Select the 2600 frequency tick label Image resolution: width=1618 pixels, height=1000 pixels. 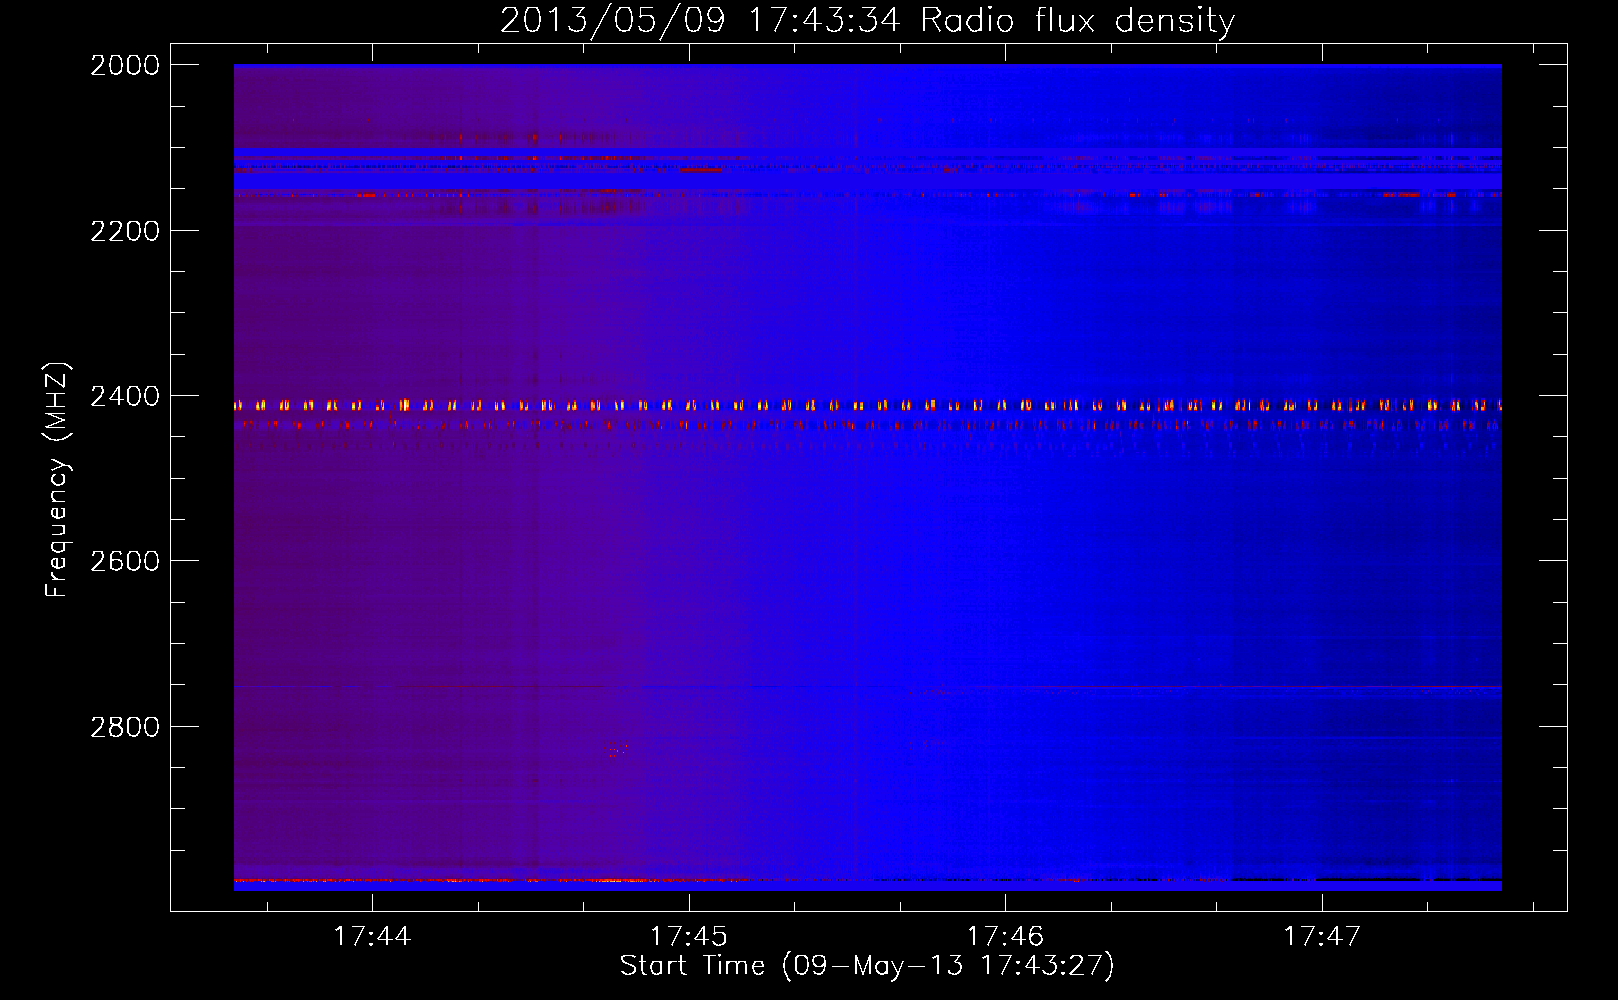click(125, 561)
